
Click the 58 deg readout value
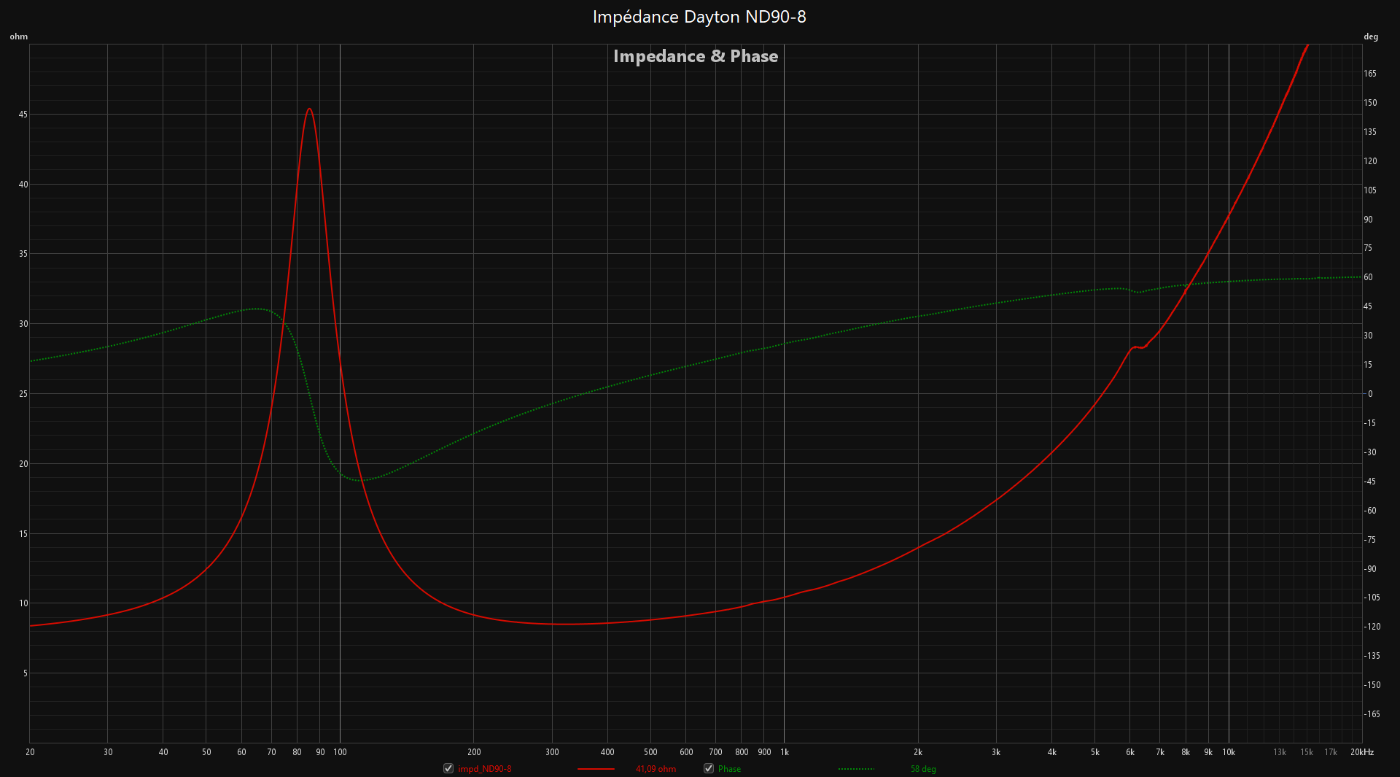point(923,769)
